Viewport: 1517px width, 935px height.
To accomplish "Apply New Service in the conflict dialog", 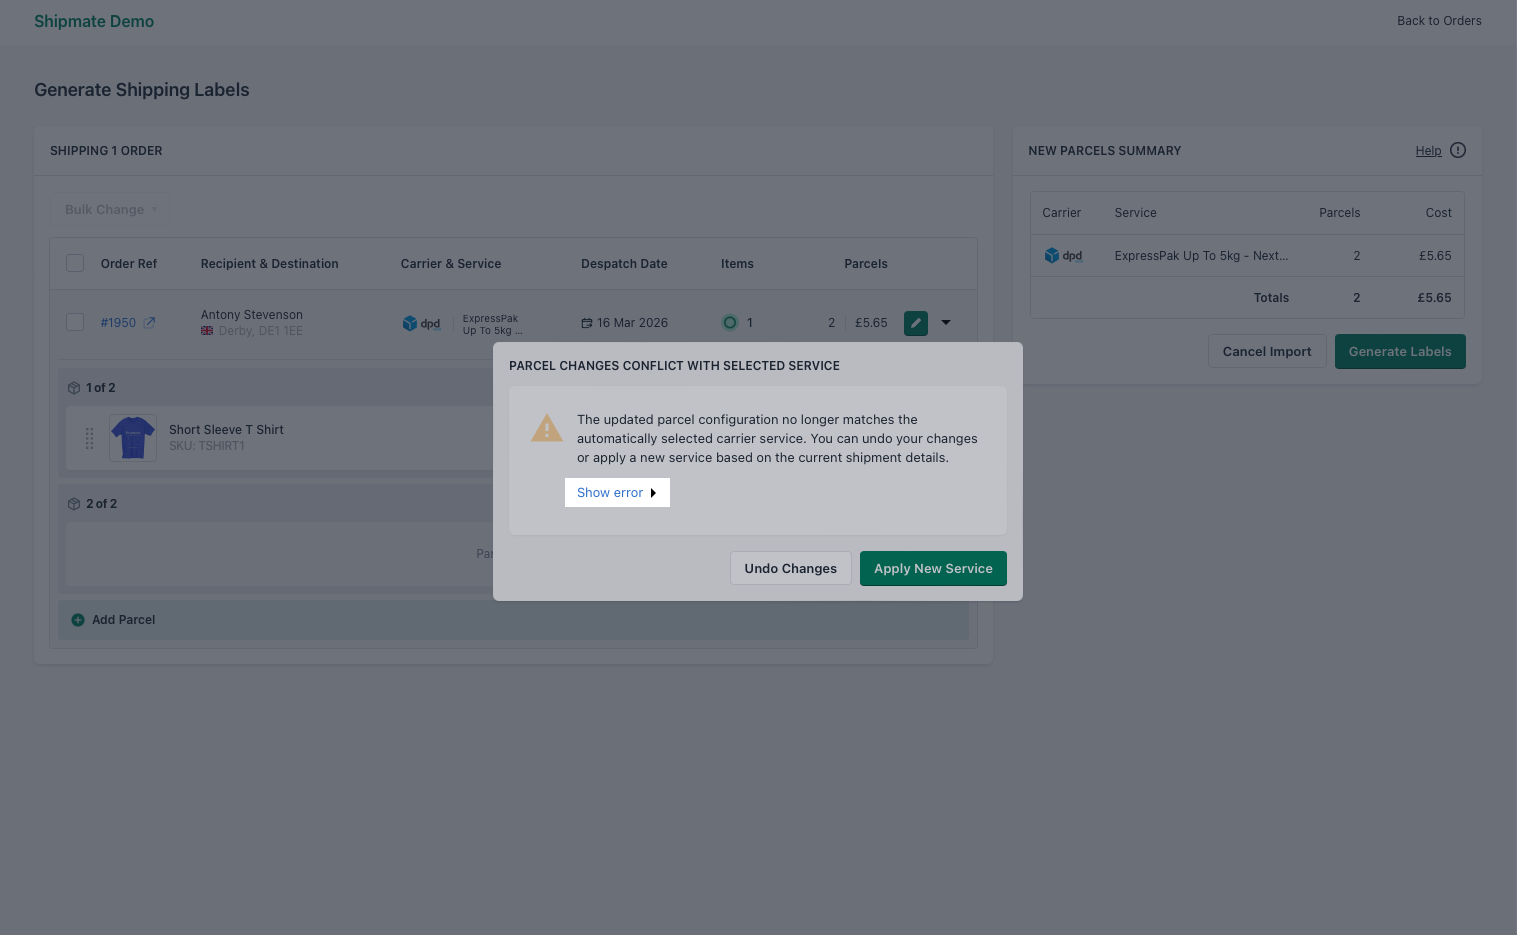I will coord(933,568).
